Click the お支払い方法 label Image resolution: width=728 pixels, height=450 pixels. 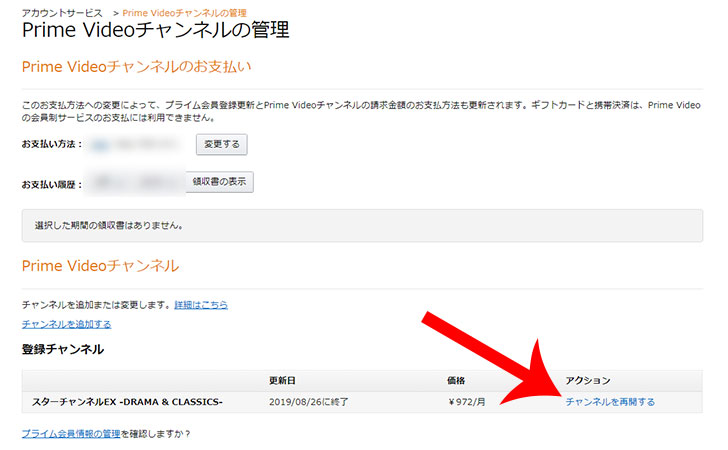pos(52,144)
